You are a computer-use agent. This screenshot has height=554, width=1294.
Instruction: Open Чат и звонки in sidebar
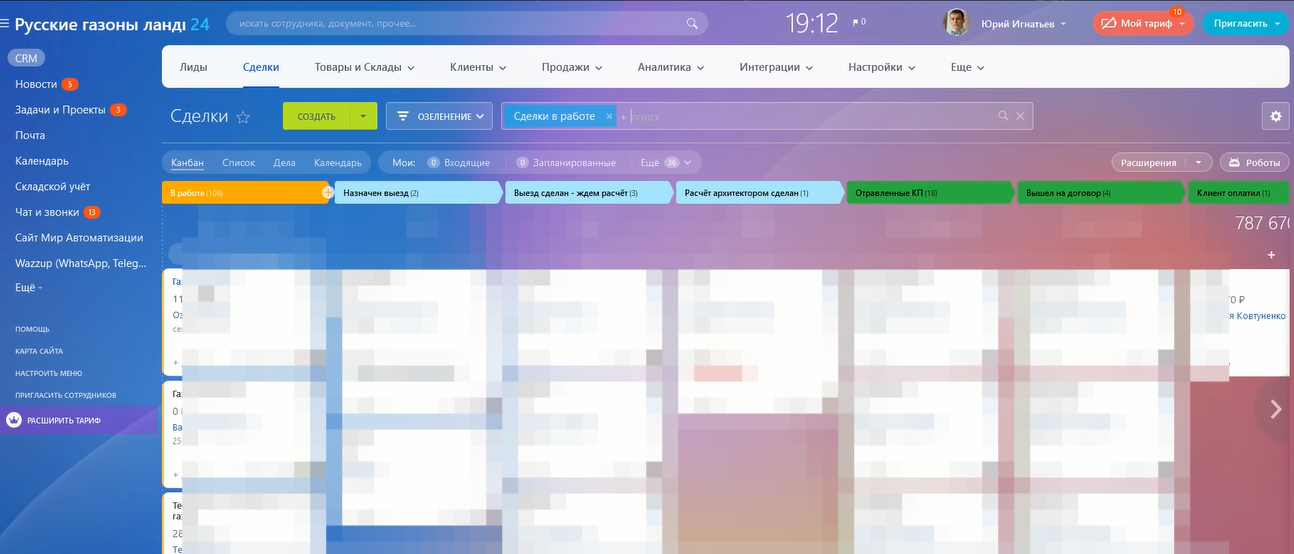[x=47, y=212]
